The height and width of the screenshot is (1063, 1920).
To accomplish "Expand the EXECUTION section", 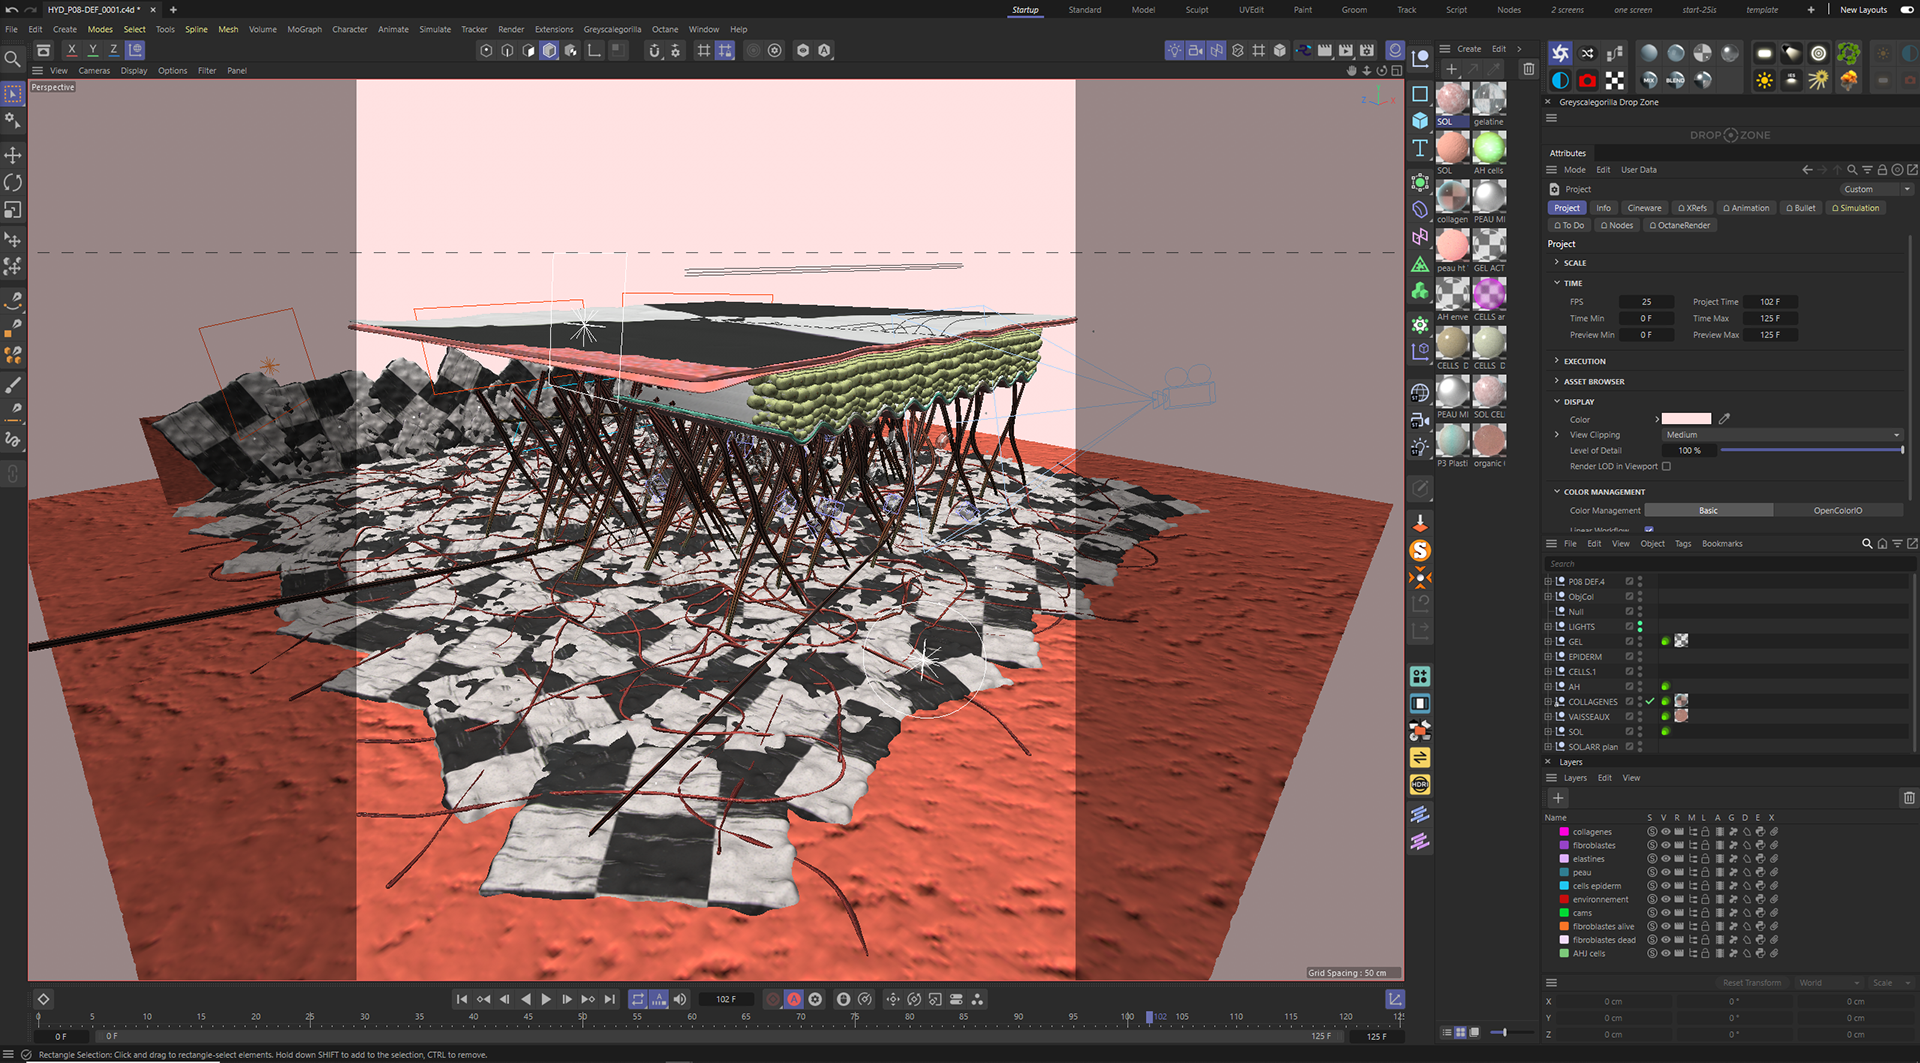I will tap(1557, 361).
